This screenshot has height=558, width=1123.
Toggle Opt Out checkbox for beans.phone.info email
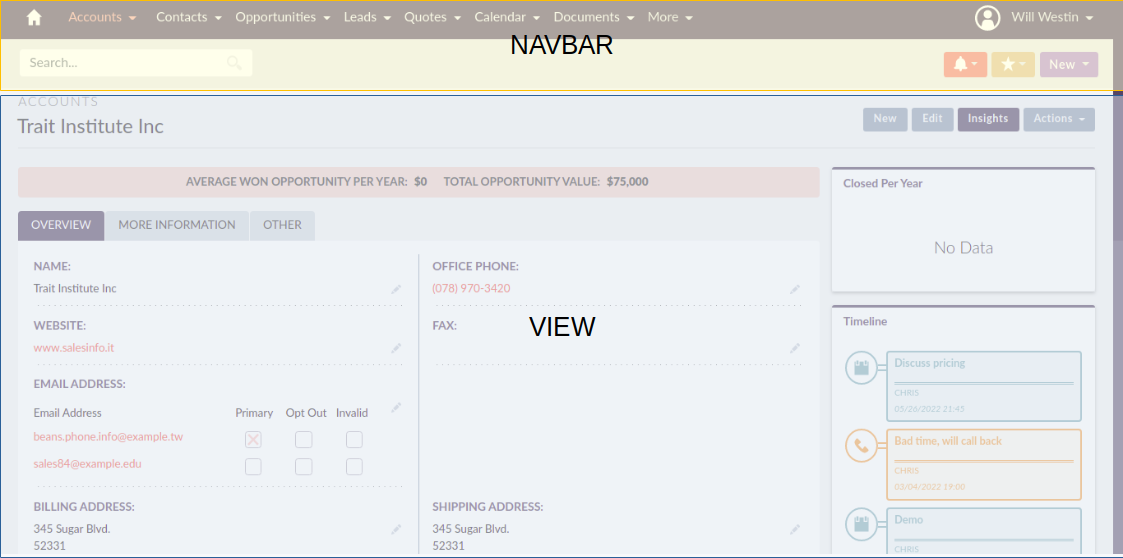[x=304, y=439]
